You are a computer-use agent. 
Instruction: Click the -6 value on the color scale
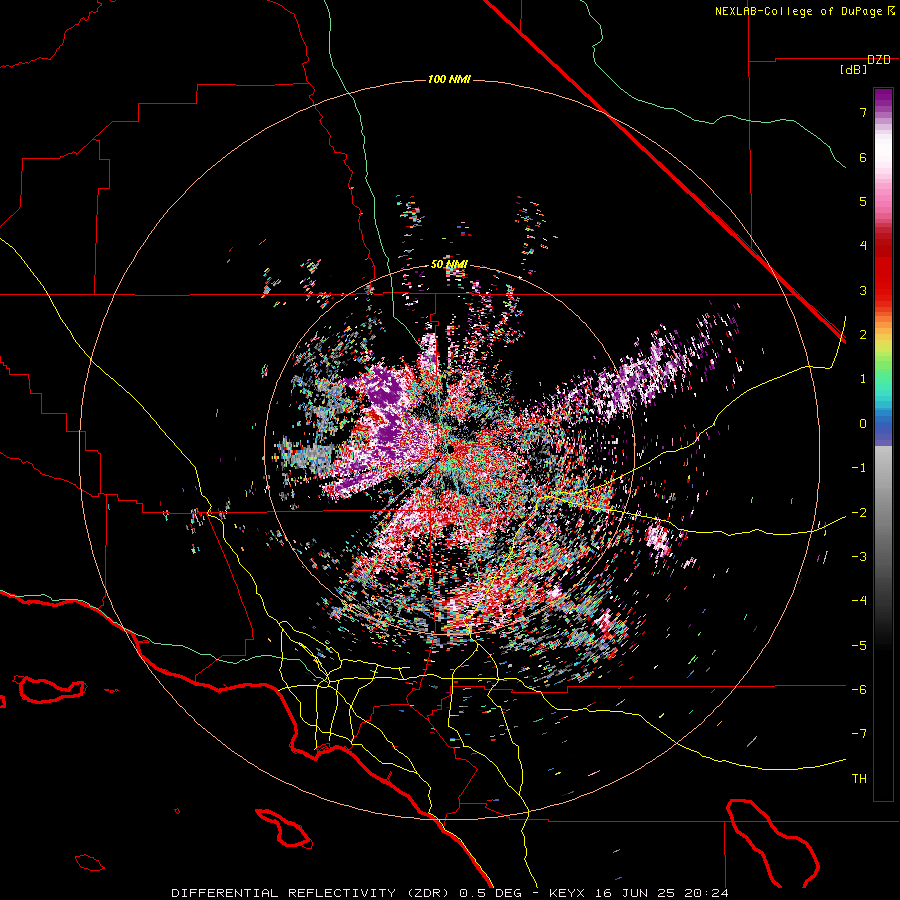859,690
